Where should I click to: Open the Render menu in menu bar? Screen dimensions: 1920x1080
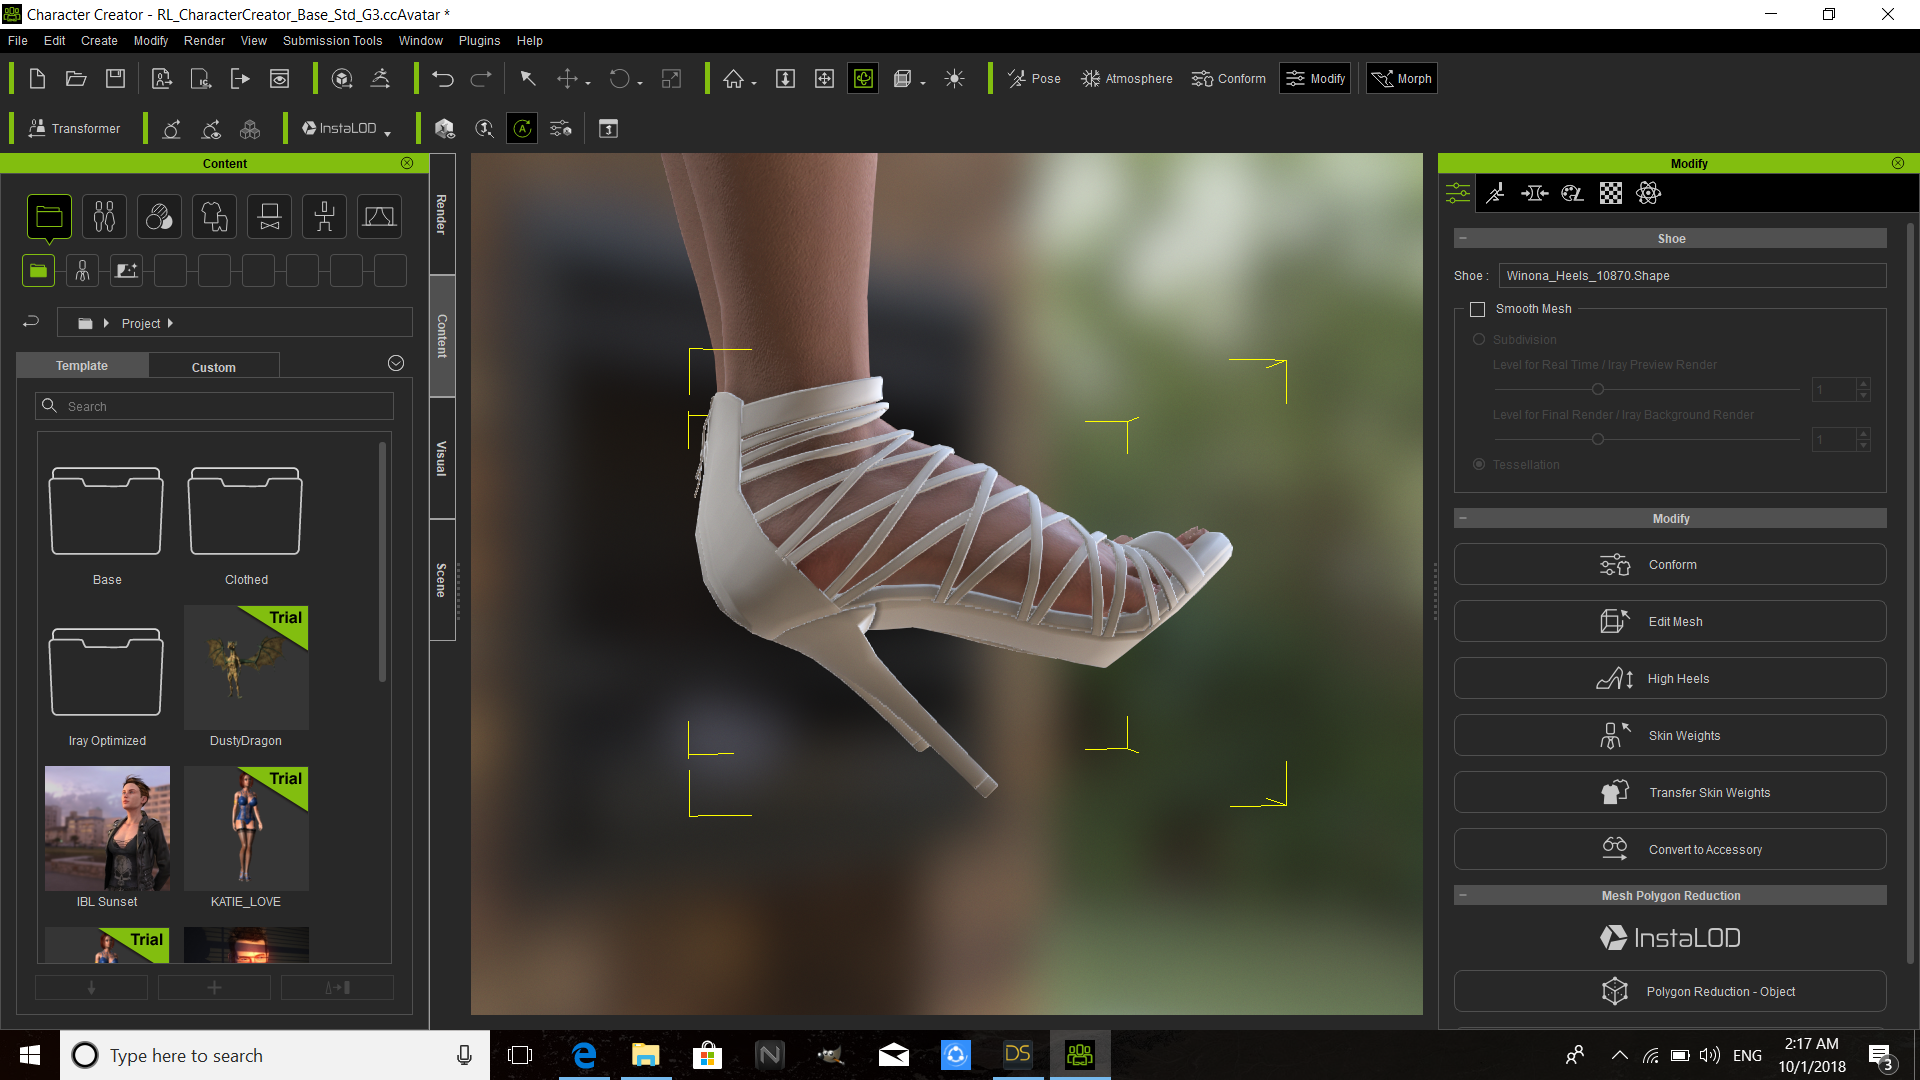pos(203,40)
